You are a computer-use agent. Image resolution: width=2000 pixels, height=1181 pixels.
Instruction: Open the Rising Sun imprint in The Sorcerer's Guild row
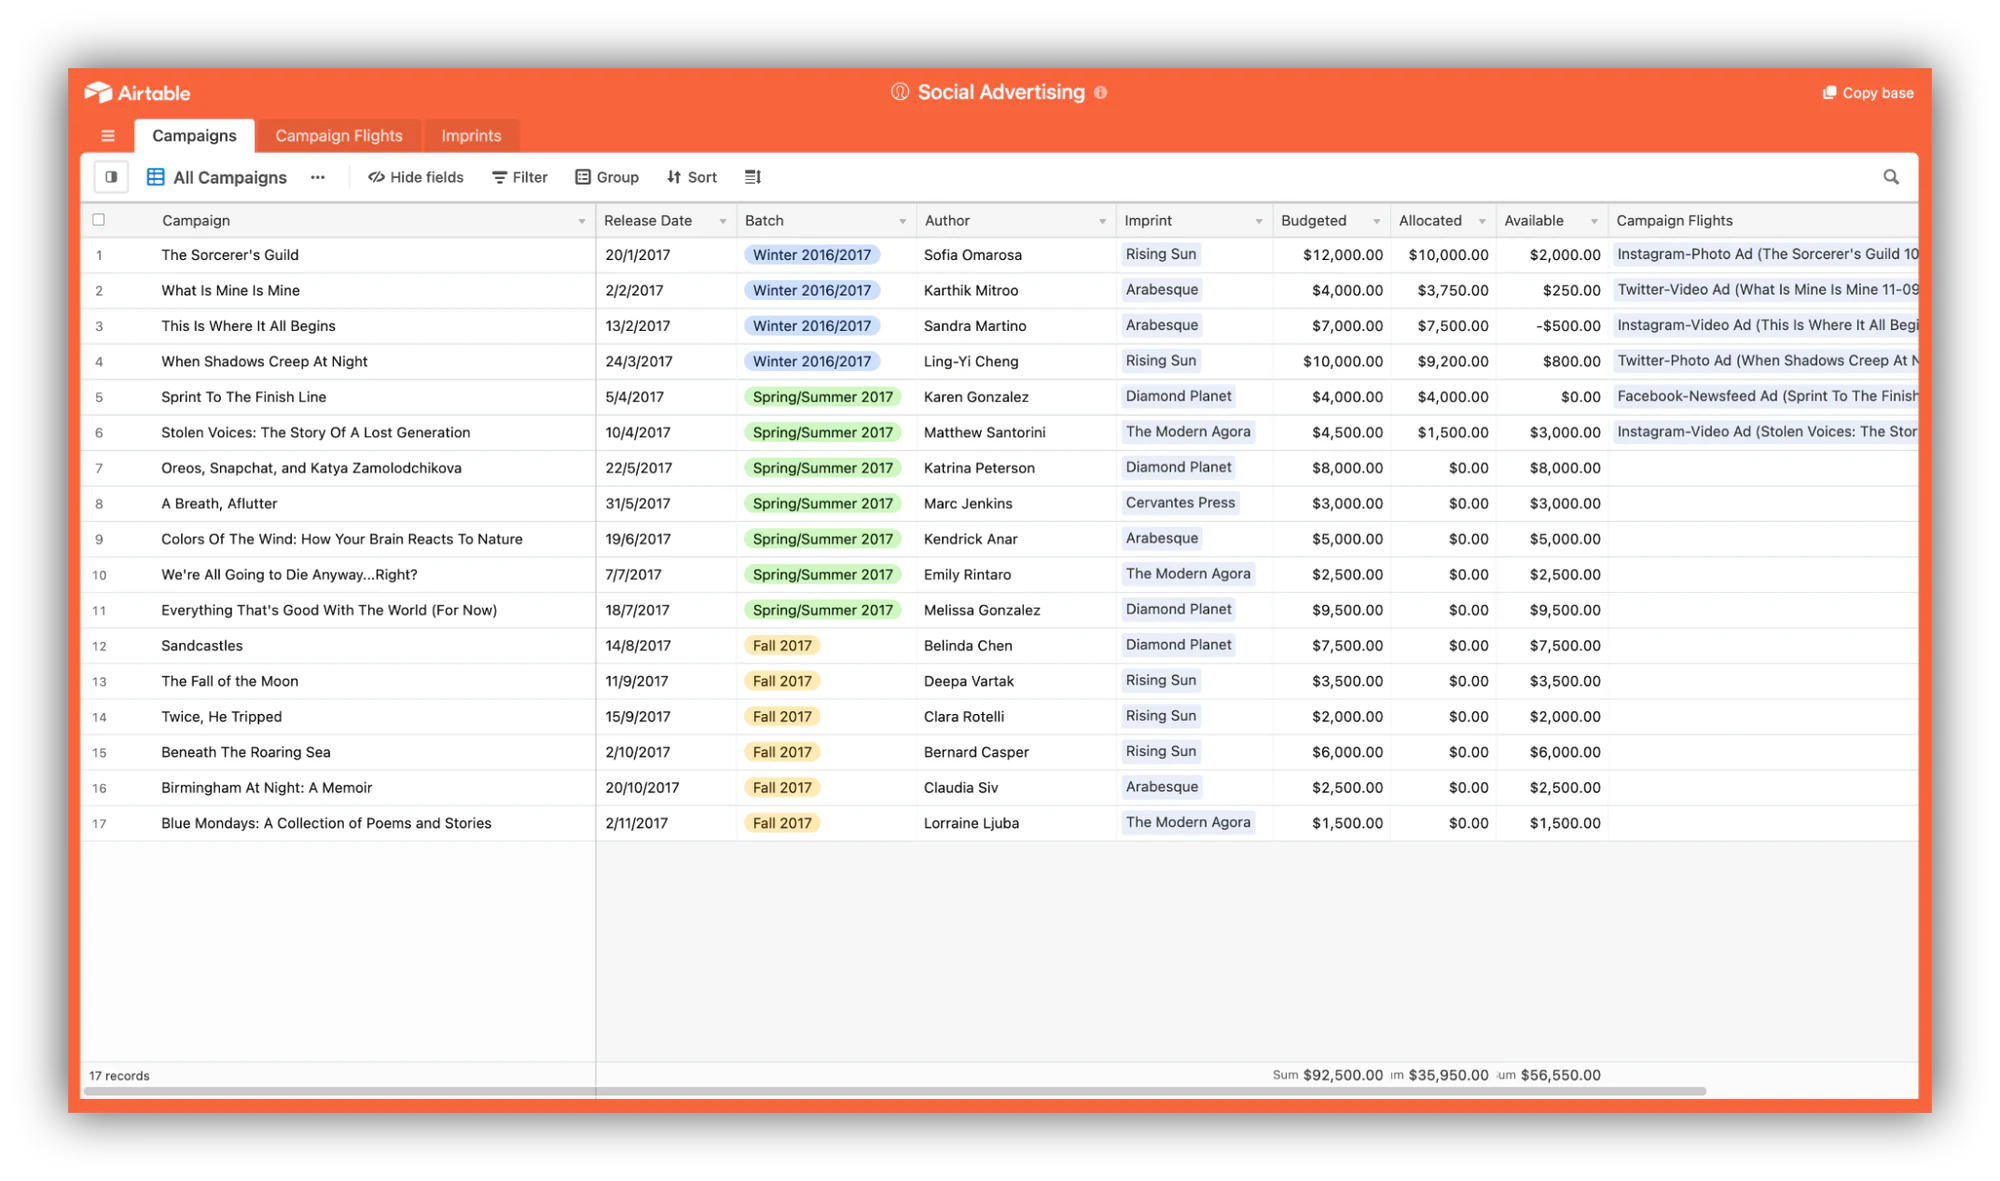pyautogui.click(x=1161, y=254)
